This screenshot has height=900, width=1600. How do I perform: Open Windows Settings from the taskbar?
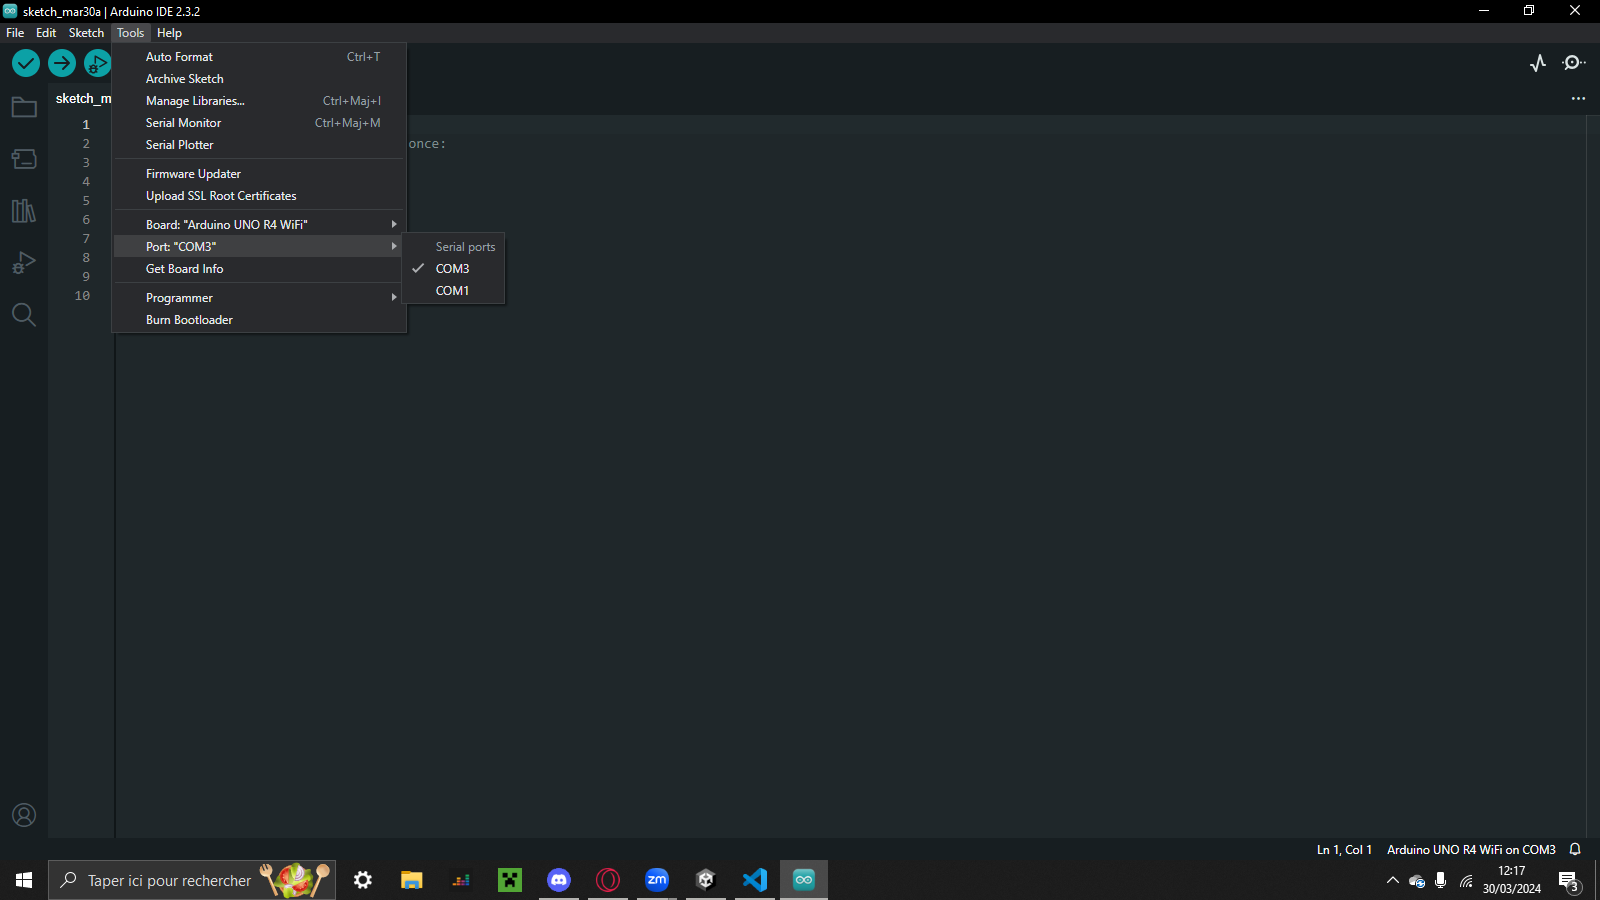[363, 880]
